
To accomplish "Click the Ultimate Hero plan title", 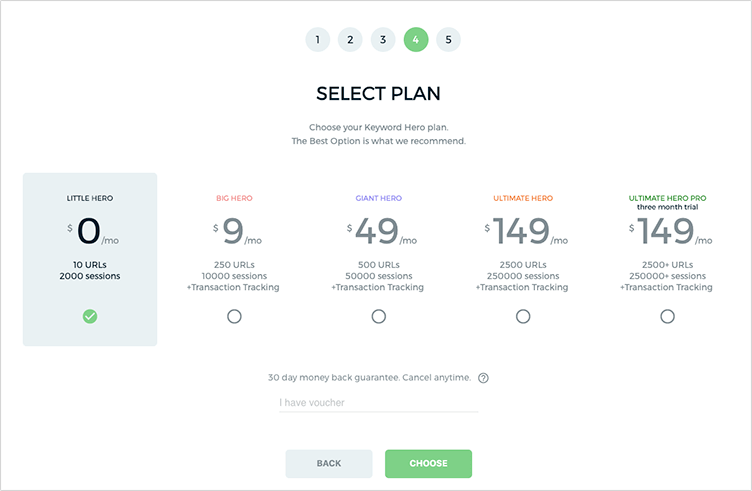I will point(523,199).
